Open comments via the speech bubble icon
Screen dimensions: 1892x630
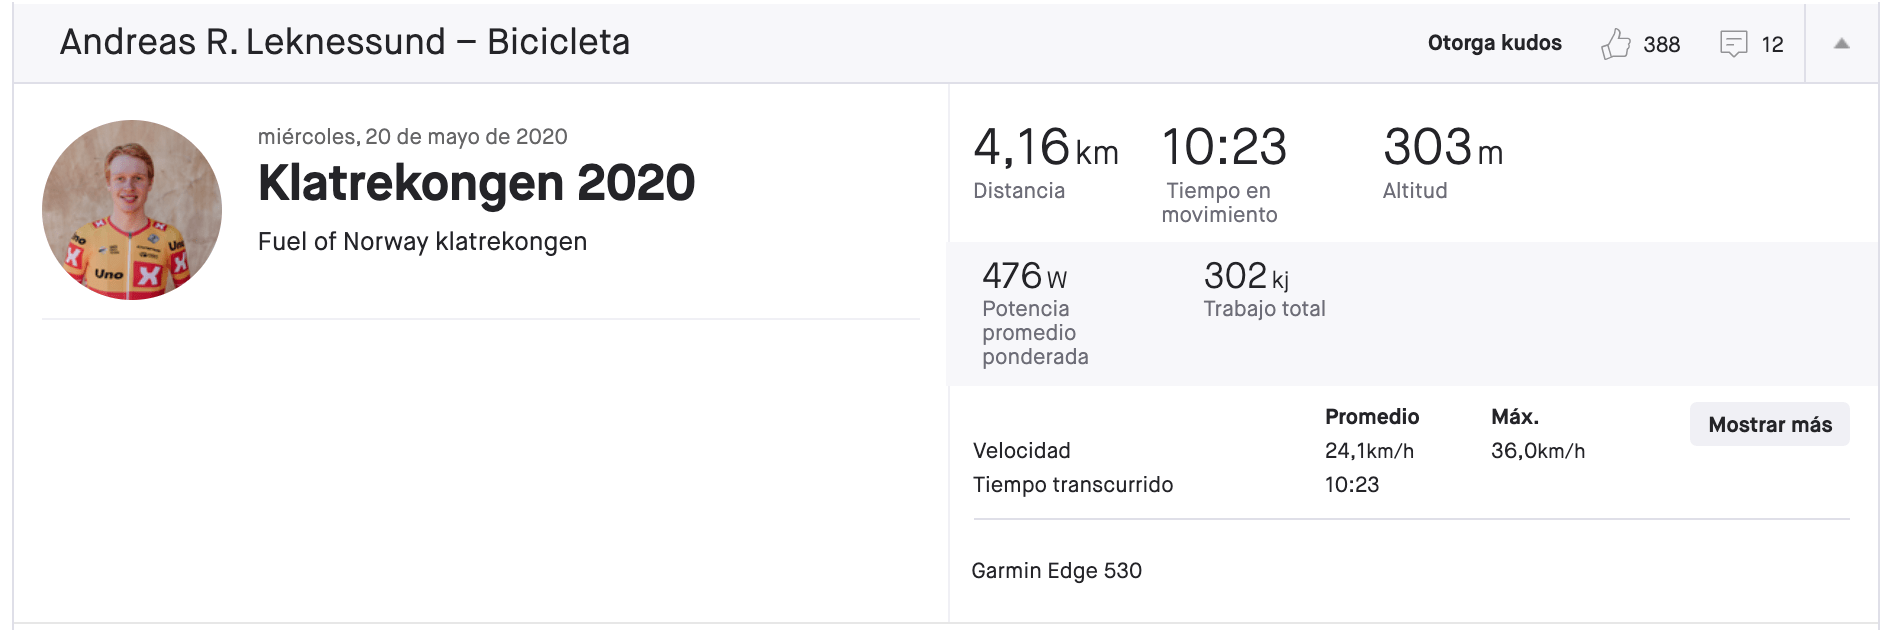click(x=1733, y=44)
